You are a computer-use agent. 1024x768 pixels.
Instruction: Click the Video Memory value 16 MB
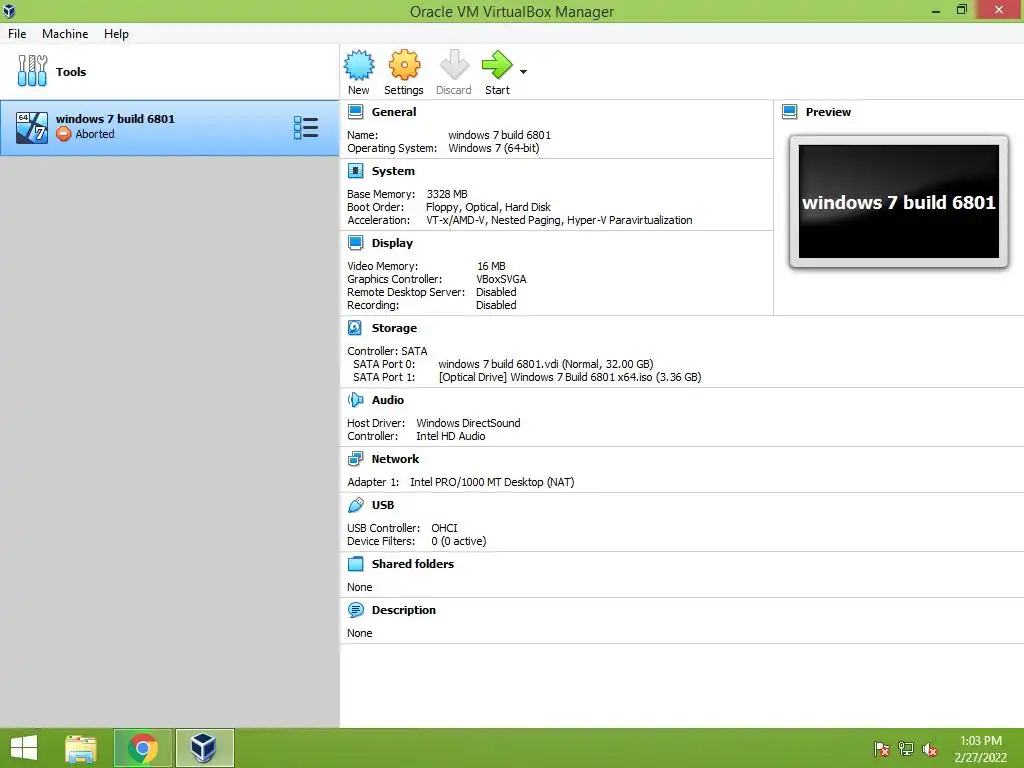491,266
